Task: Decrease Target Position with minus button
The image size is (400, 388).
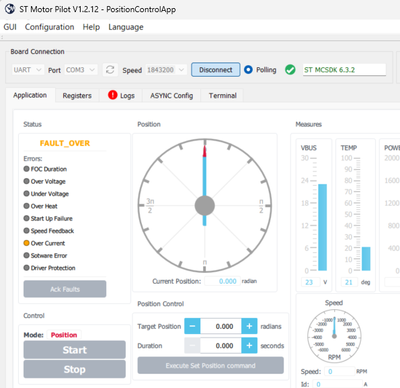Action: click(192, 326)
